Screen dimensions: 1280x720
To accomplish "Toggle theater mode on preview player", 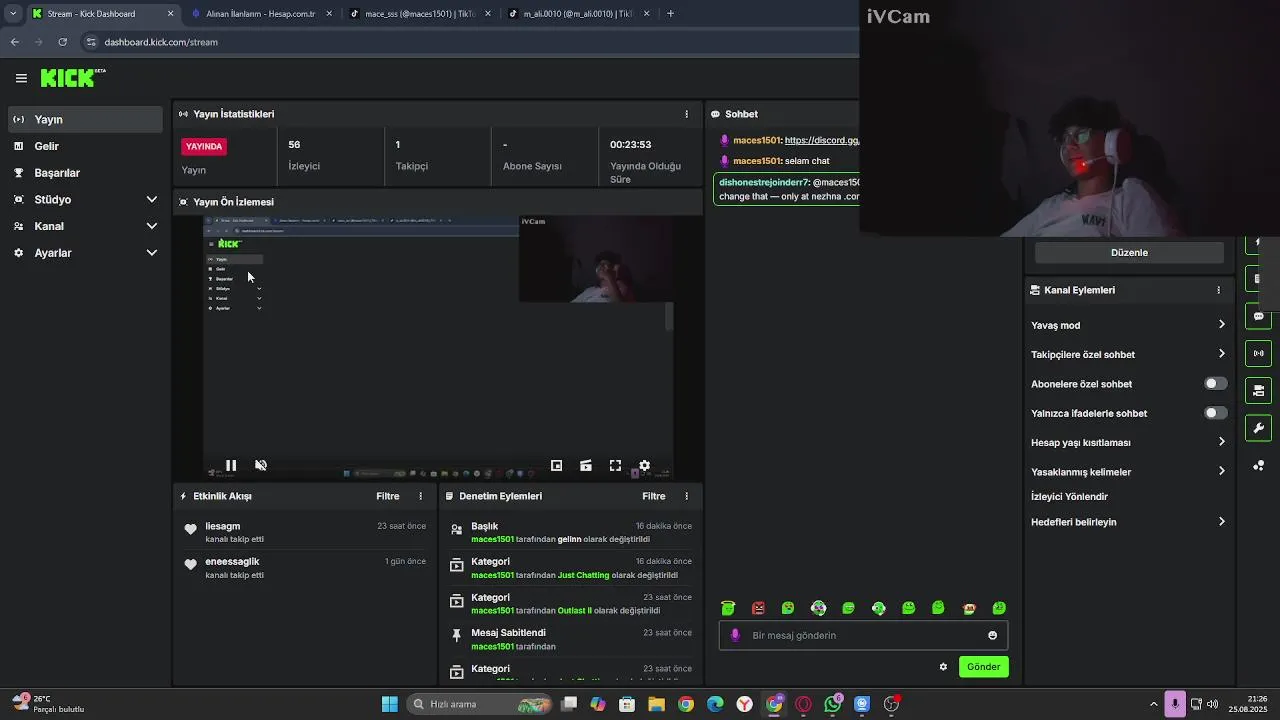I will 586,465.
